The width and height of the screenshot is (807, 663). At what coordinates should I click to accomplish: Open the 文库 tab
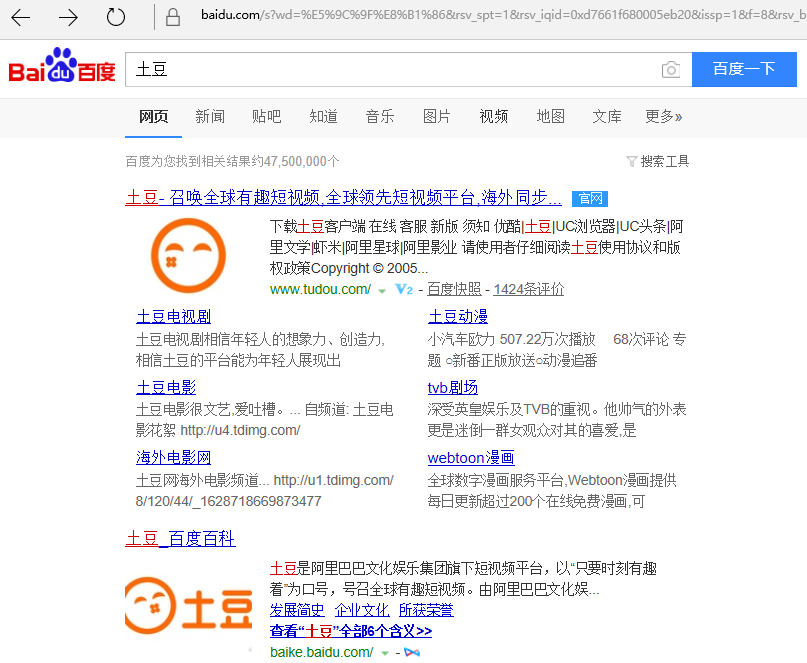607,116
